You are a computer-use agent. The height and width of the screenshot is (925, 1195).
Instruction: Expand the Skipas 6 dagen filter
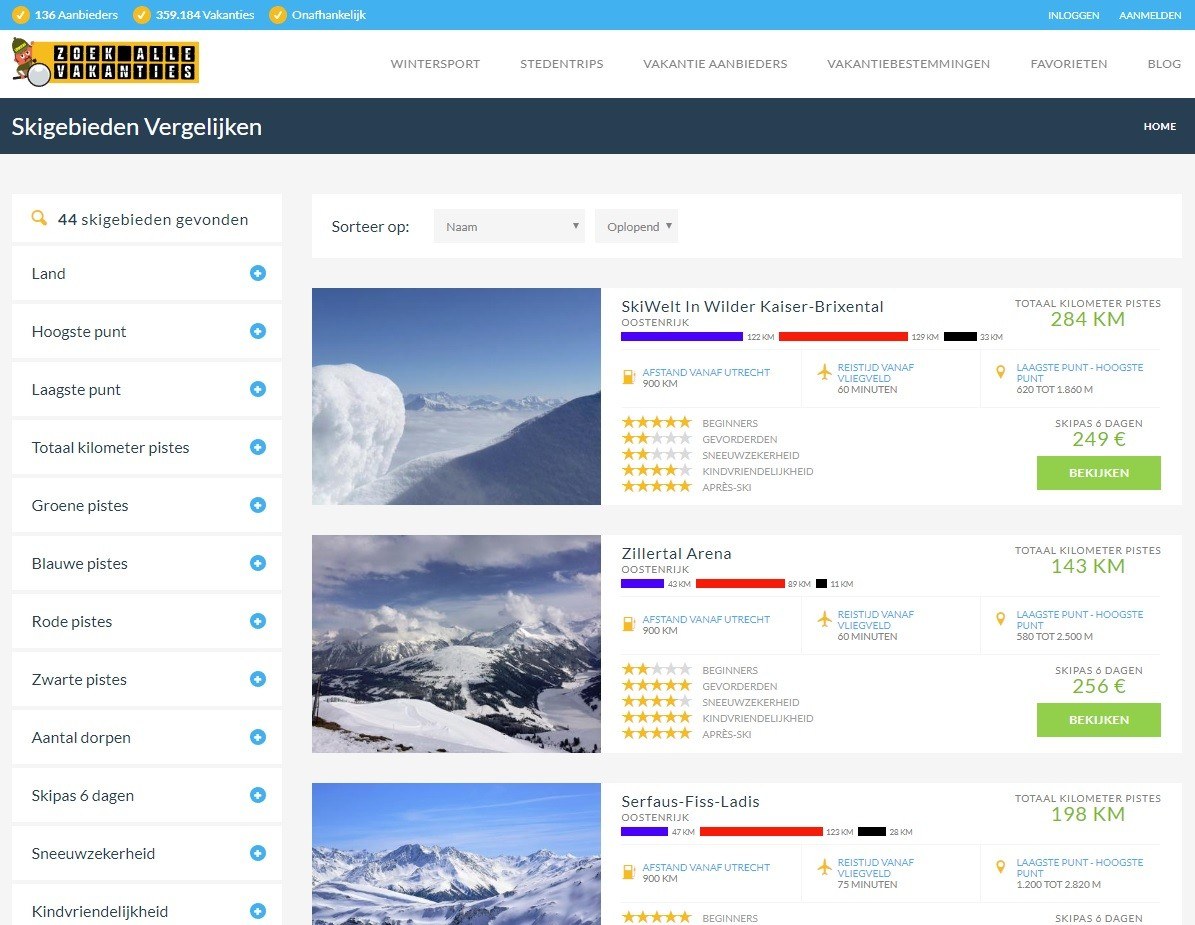pyautogui.click(x=258, y=795)
